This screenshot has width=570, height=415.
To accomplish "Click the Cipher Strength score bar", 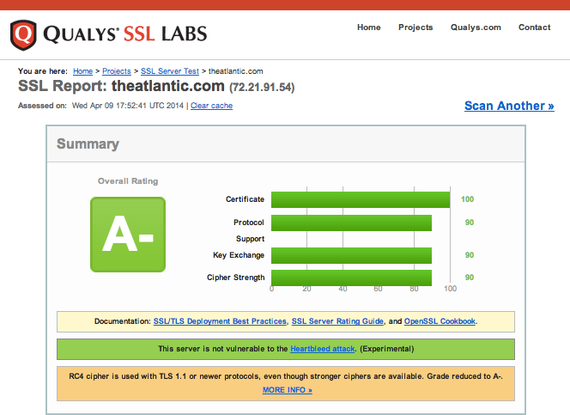I will click(352, 278).
